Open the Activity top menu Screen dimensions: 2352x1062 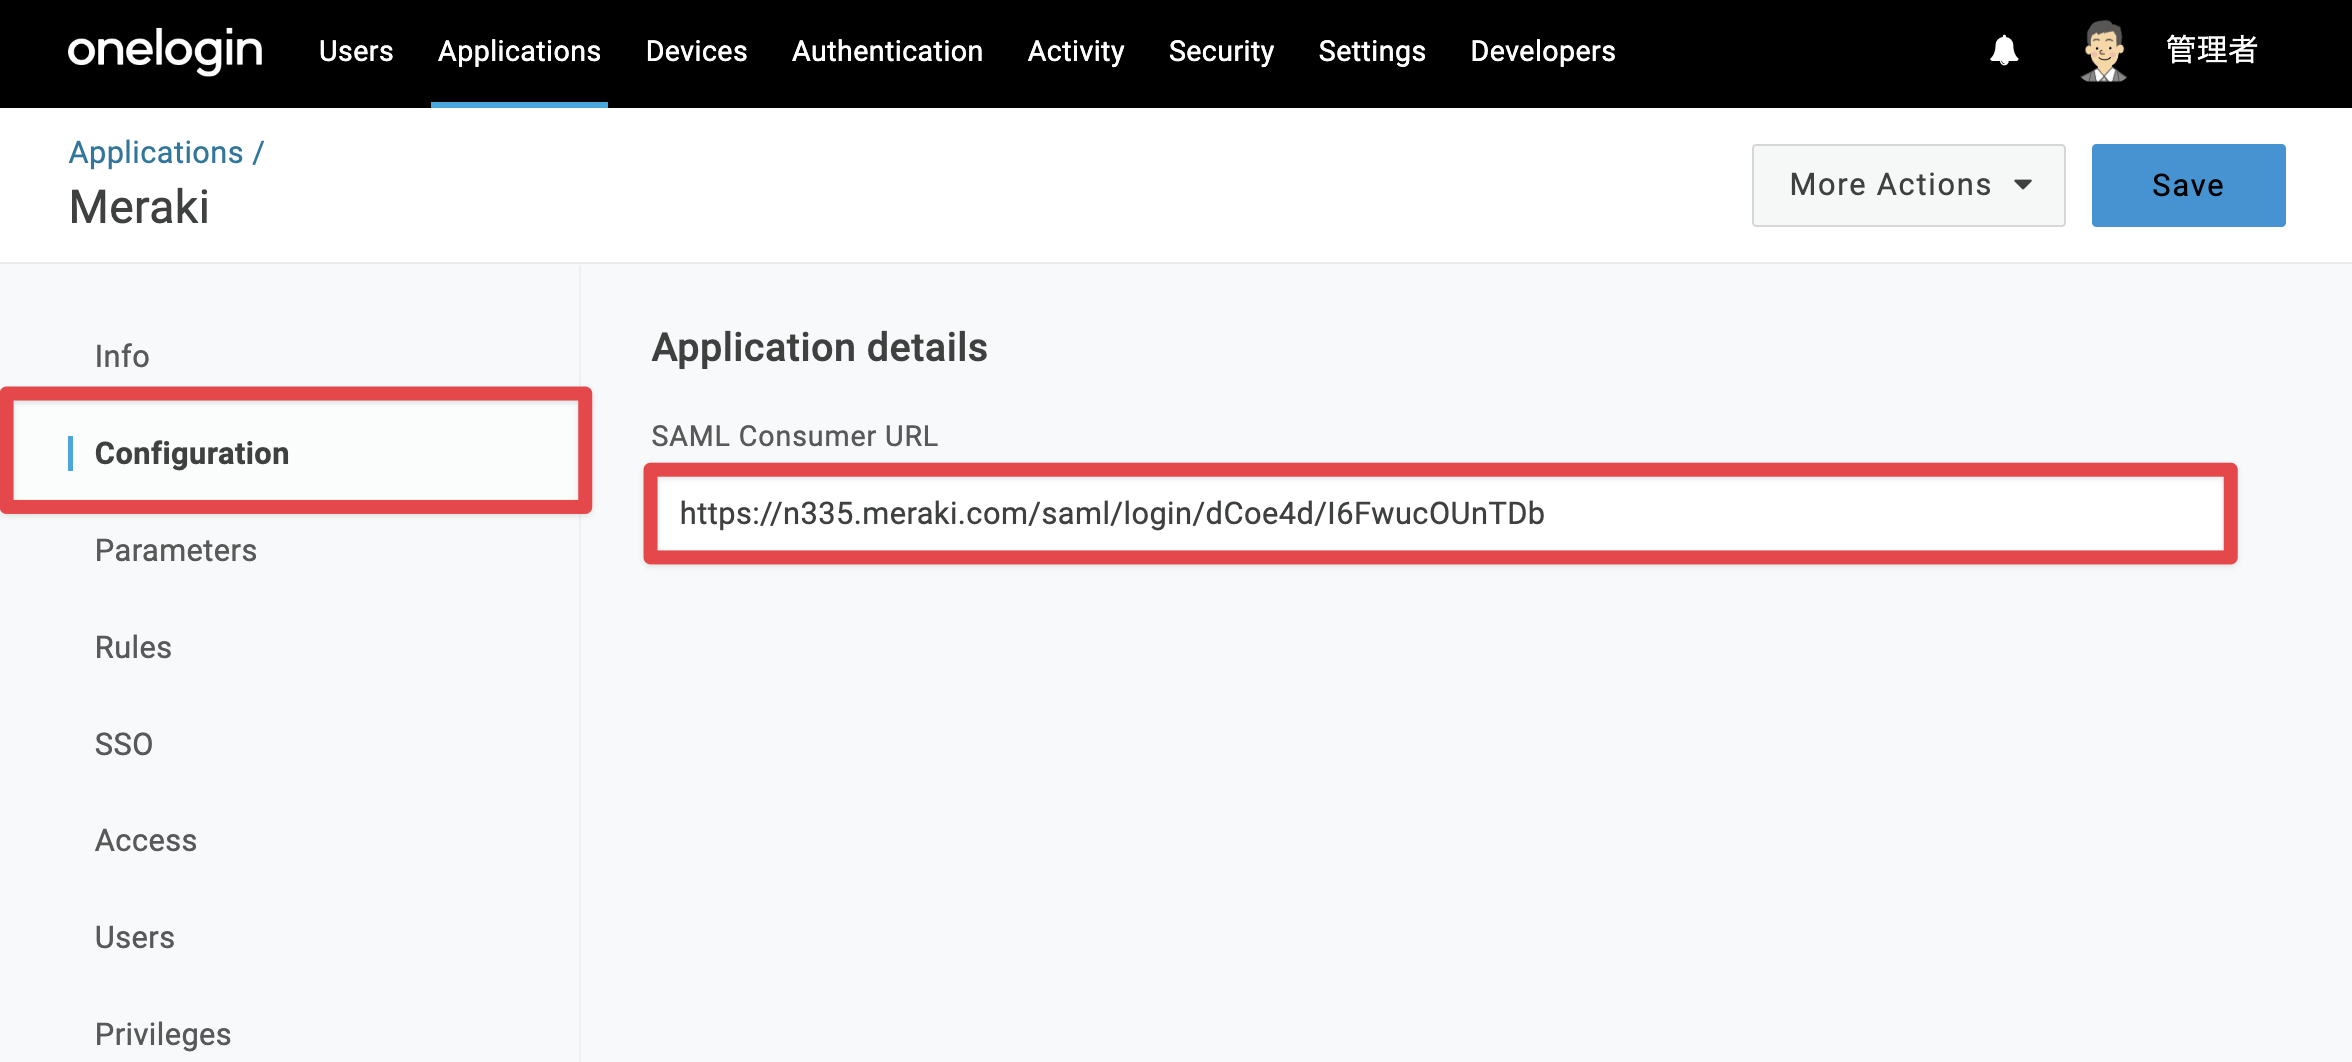pyautogui.click(x=1076, y=51)
